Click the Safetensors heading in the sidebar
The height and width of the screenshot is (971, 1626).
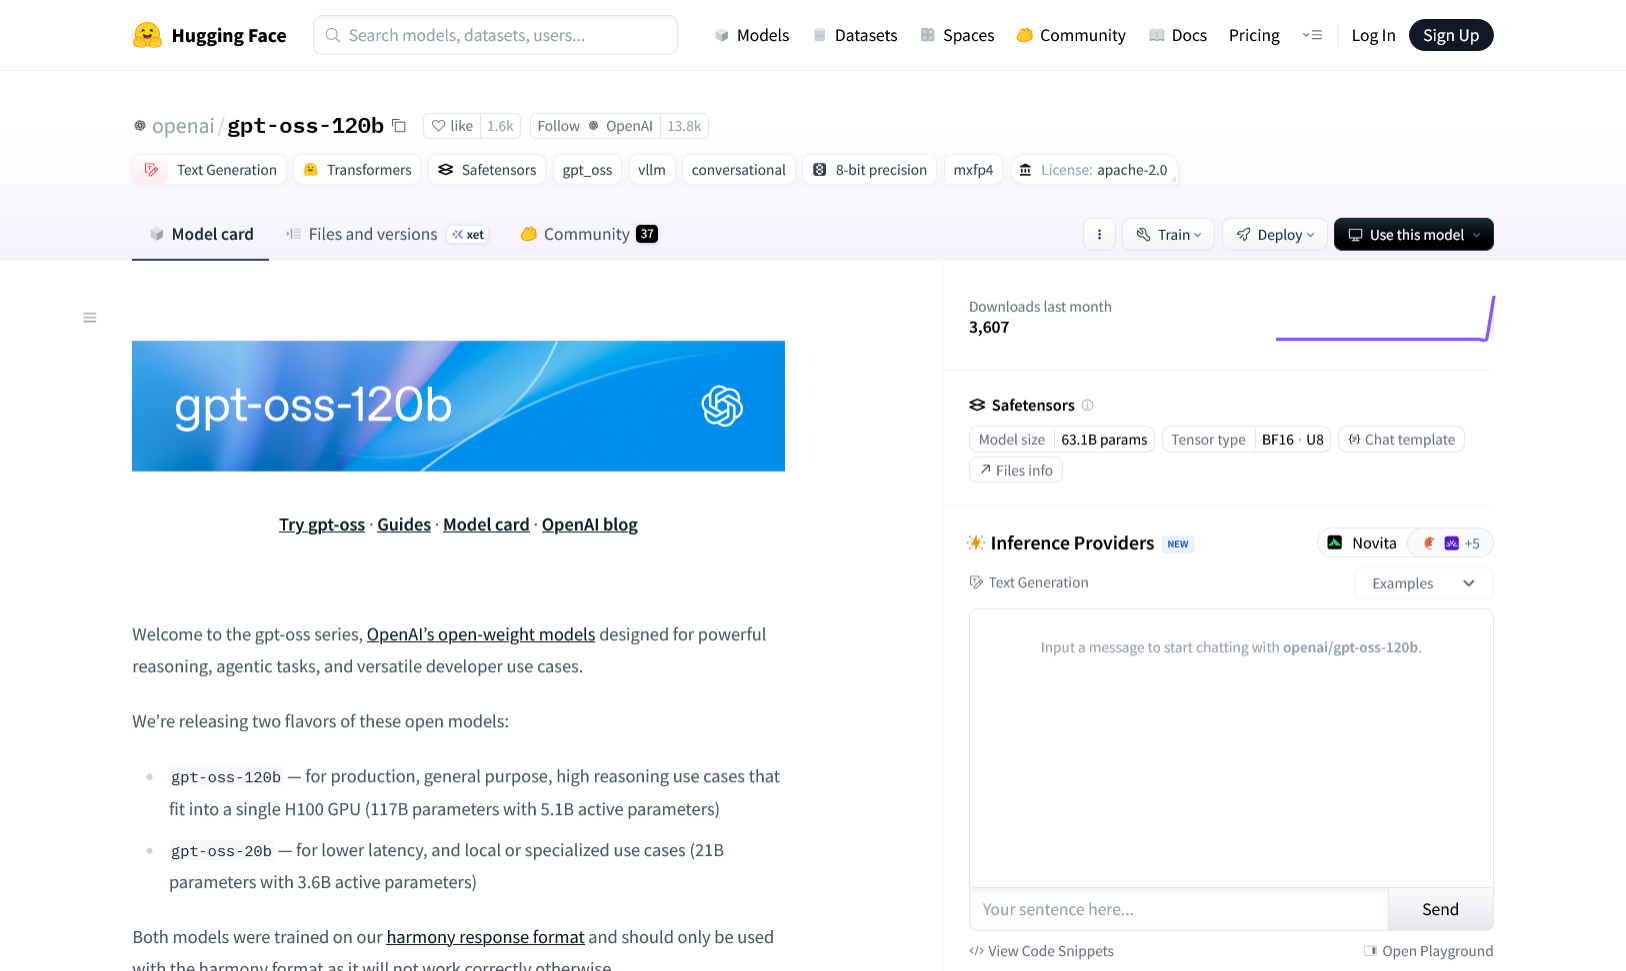tap(1033, 405)
